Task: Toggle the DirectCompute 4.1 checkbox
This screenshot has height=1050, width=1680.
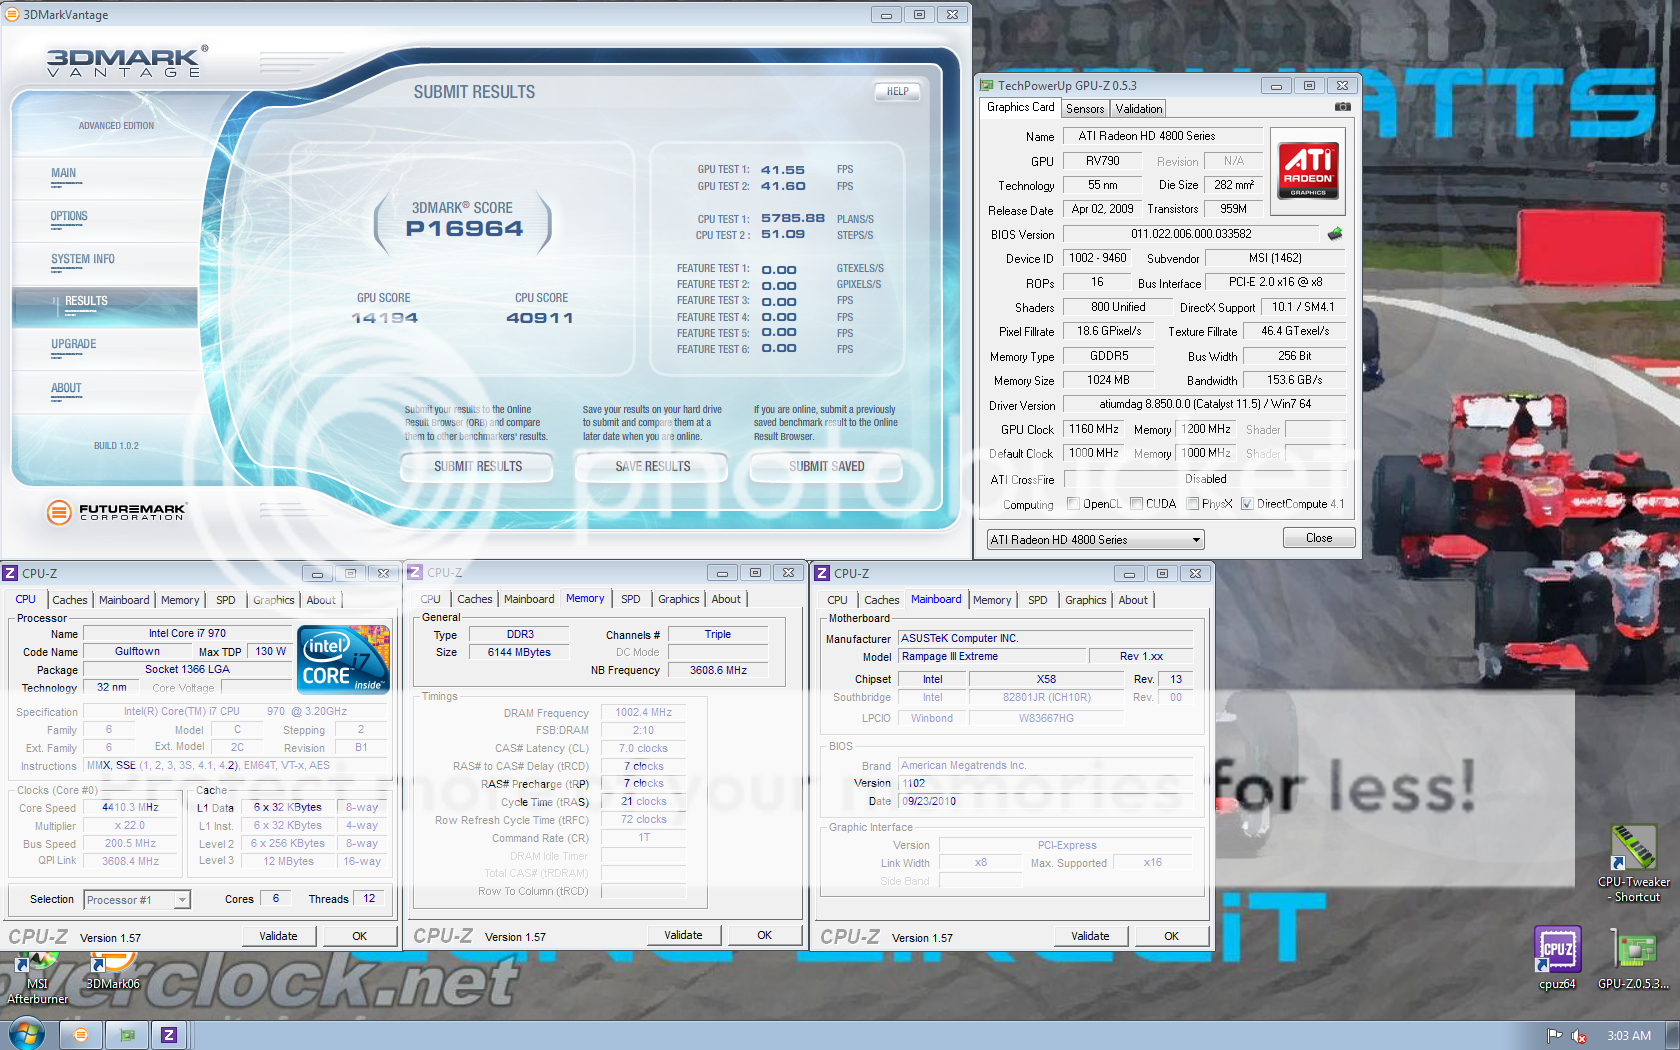Action: click(1247, 504)
